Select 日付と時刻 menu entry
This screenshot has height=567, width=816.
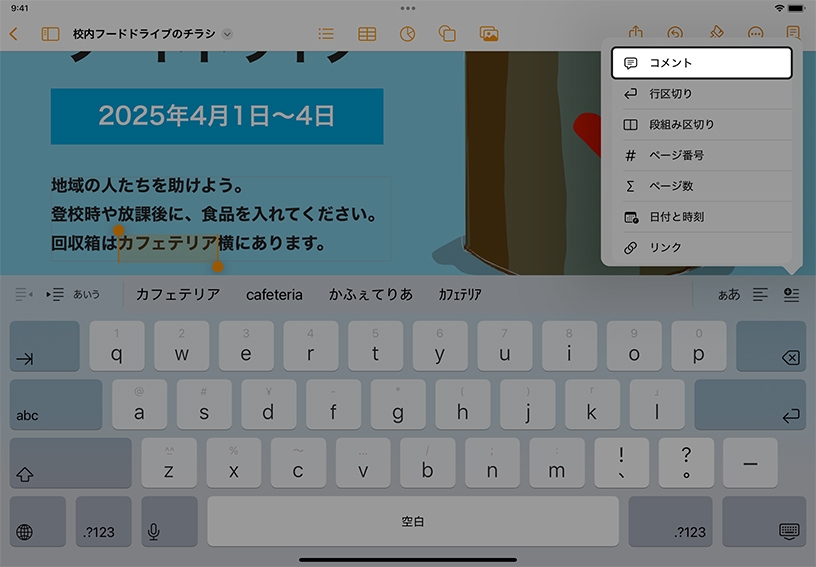(x=701, y=217)
